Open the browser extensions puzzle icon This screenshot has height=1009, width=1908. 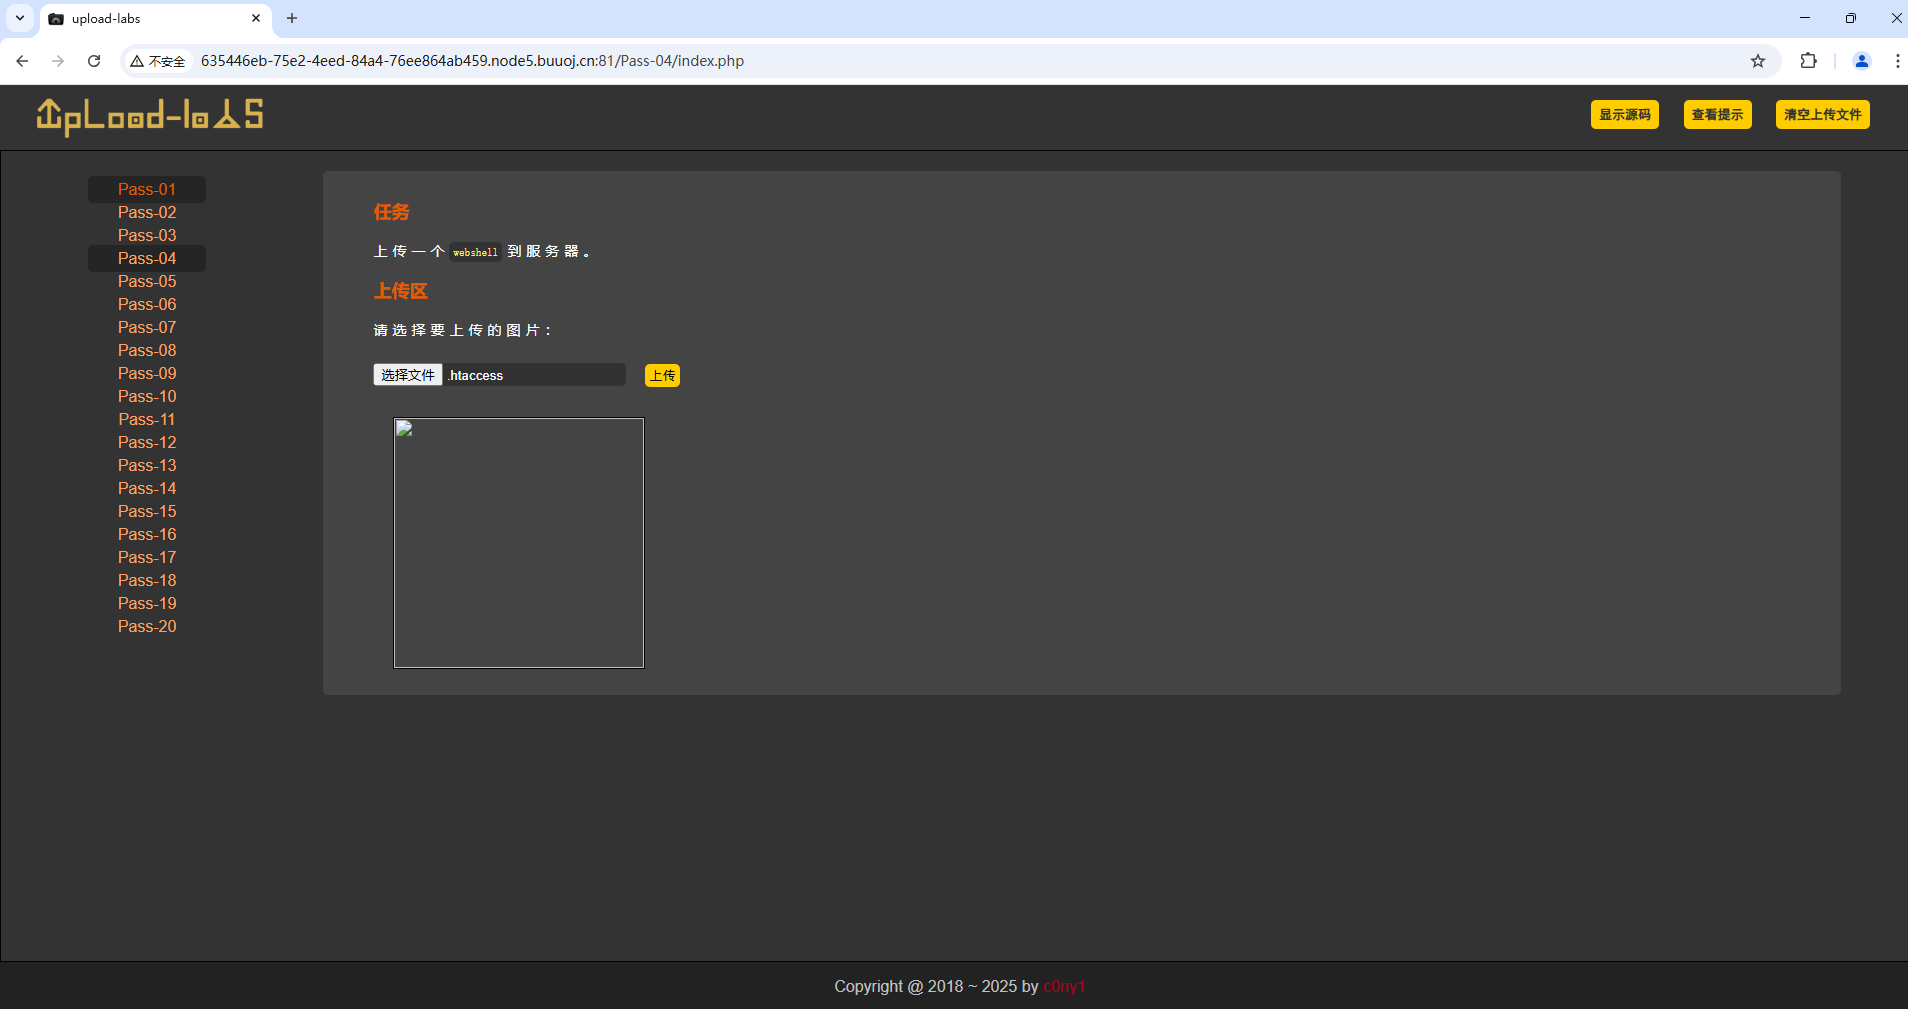coord(1808,61)
